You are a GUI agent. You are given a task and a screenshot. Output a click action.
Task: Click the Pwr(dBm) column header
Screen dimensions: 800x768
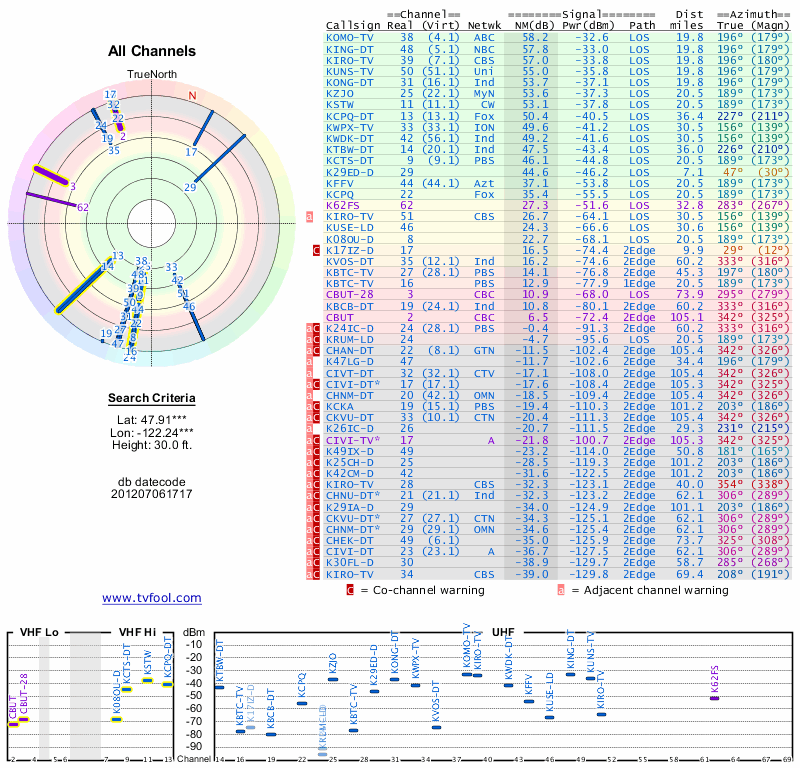588,26
